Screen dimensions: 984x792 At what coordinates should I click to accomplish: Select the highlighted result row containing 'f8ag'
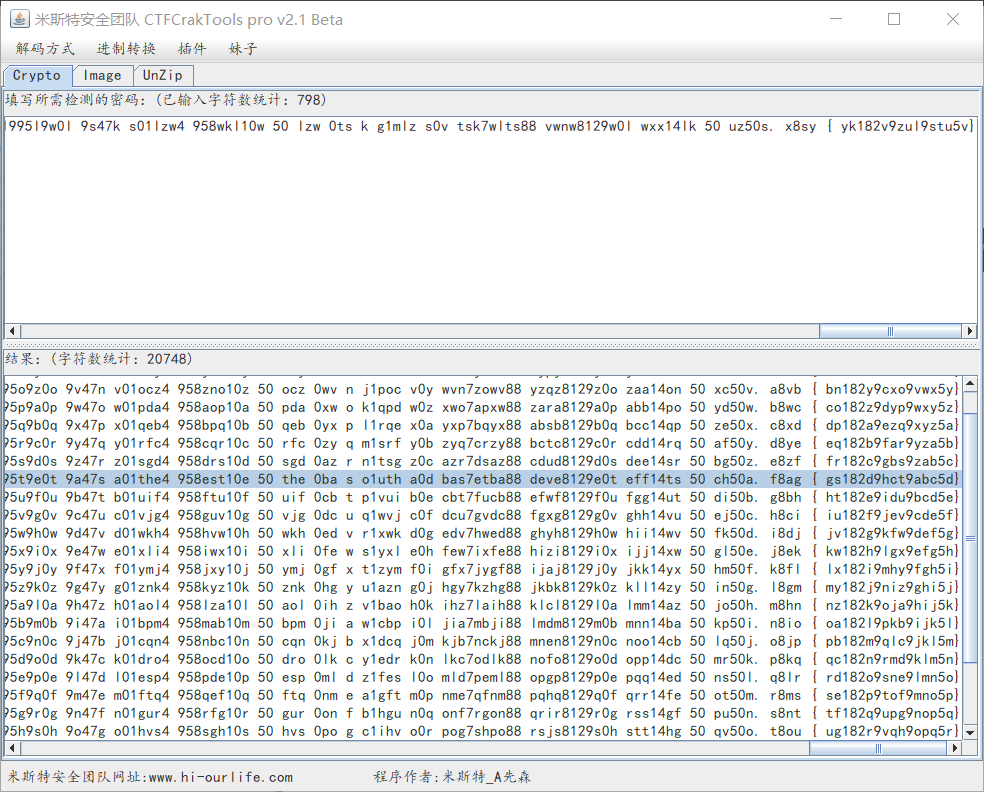tap(483, 479)
